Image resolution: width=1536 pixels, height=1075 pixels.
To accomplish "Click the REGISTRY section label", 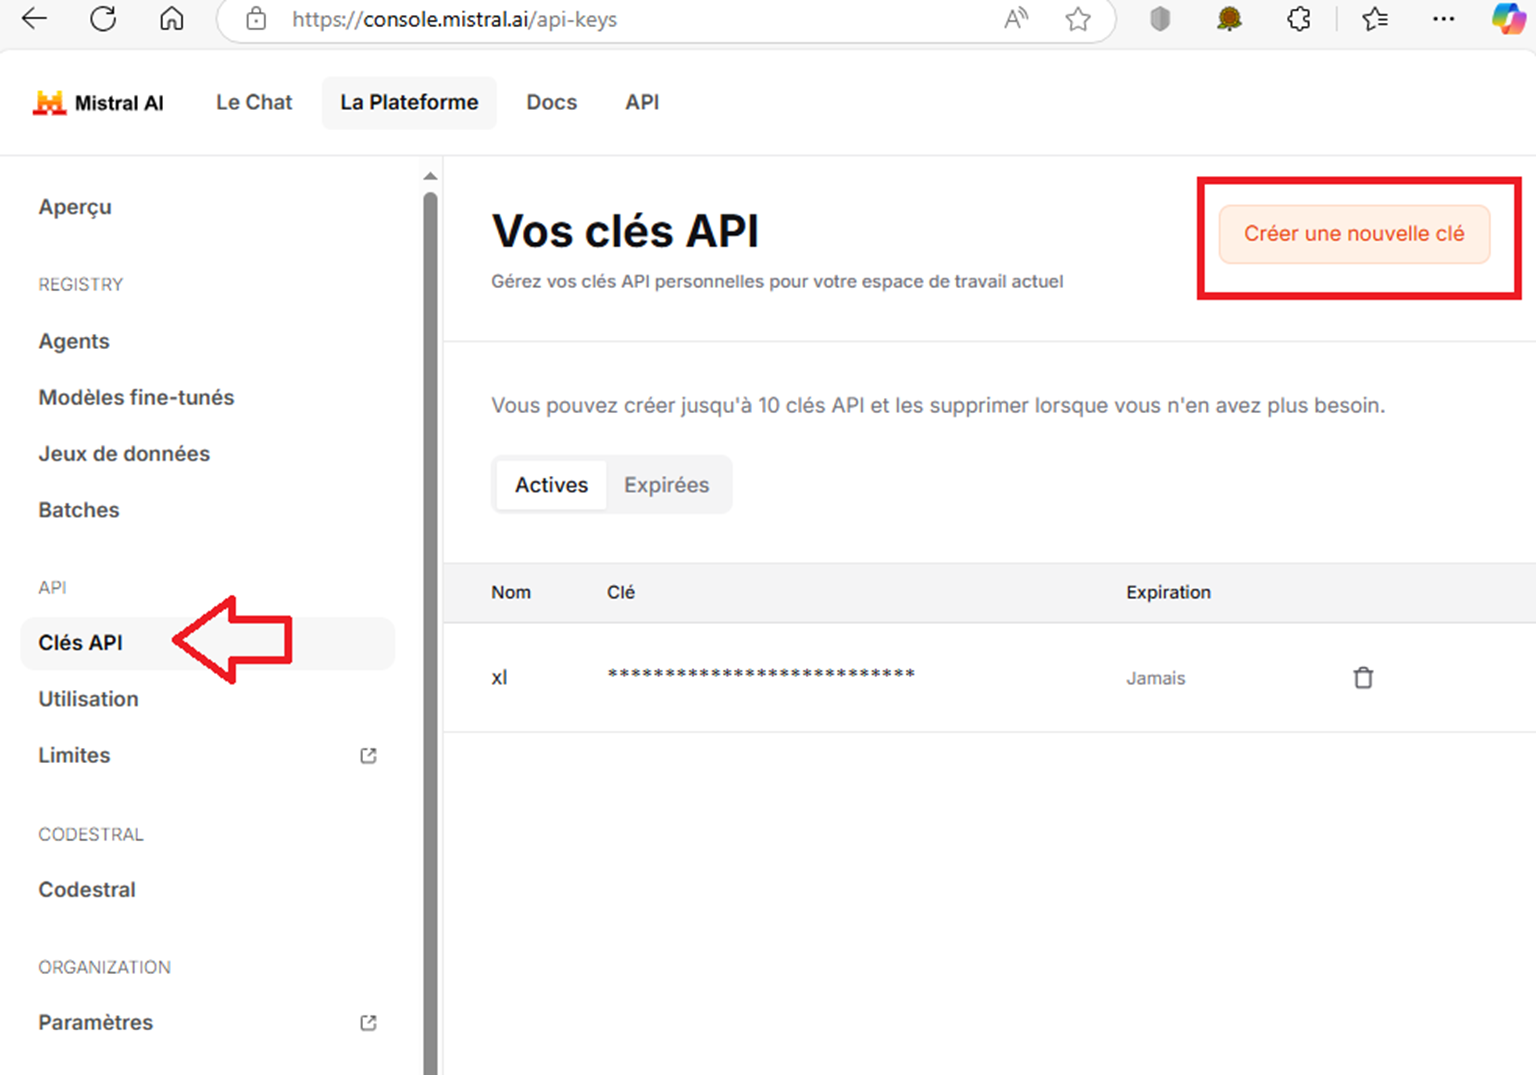I will coord(81,285).
